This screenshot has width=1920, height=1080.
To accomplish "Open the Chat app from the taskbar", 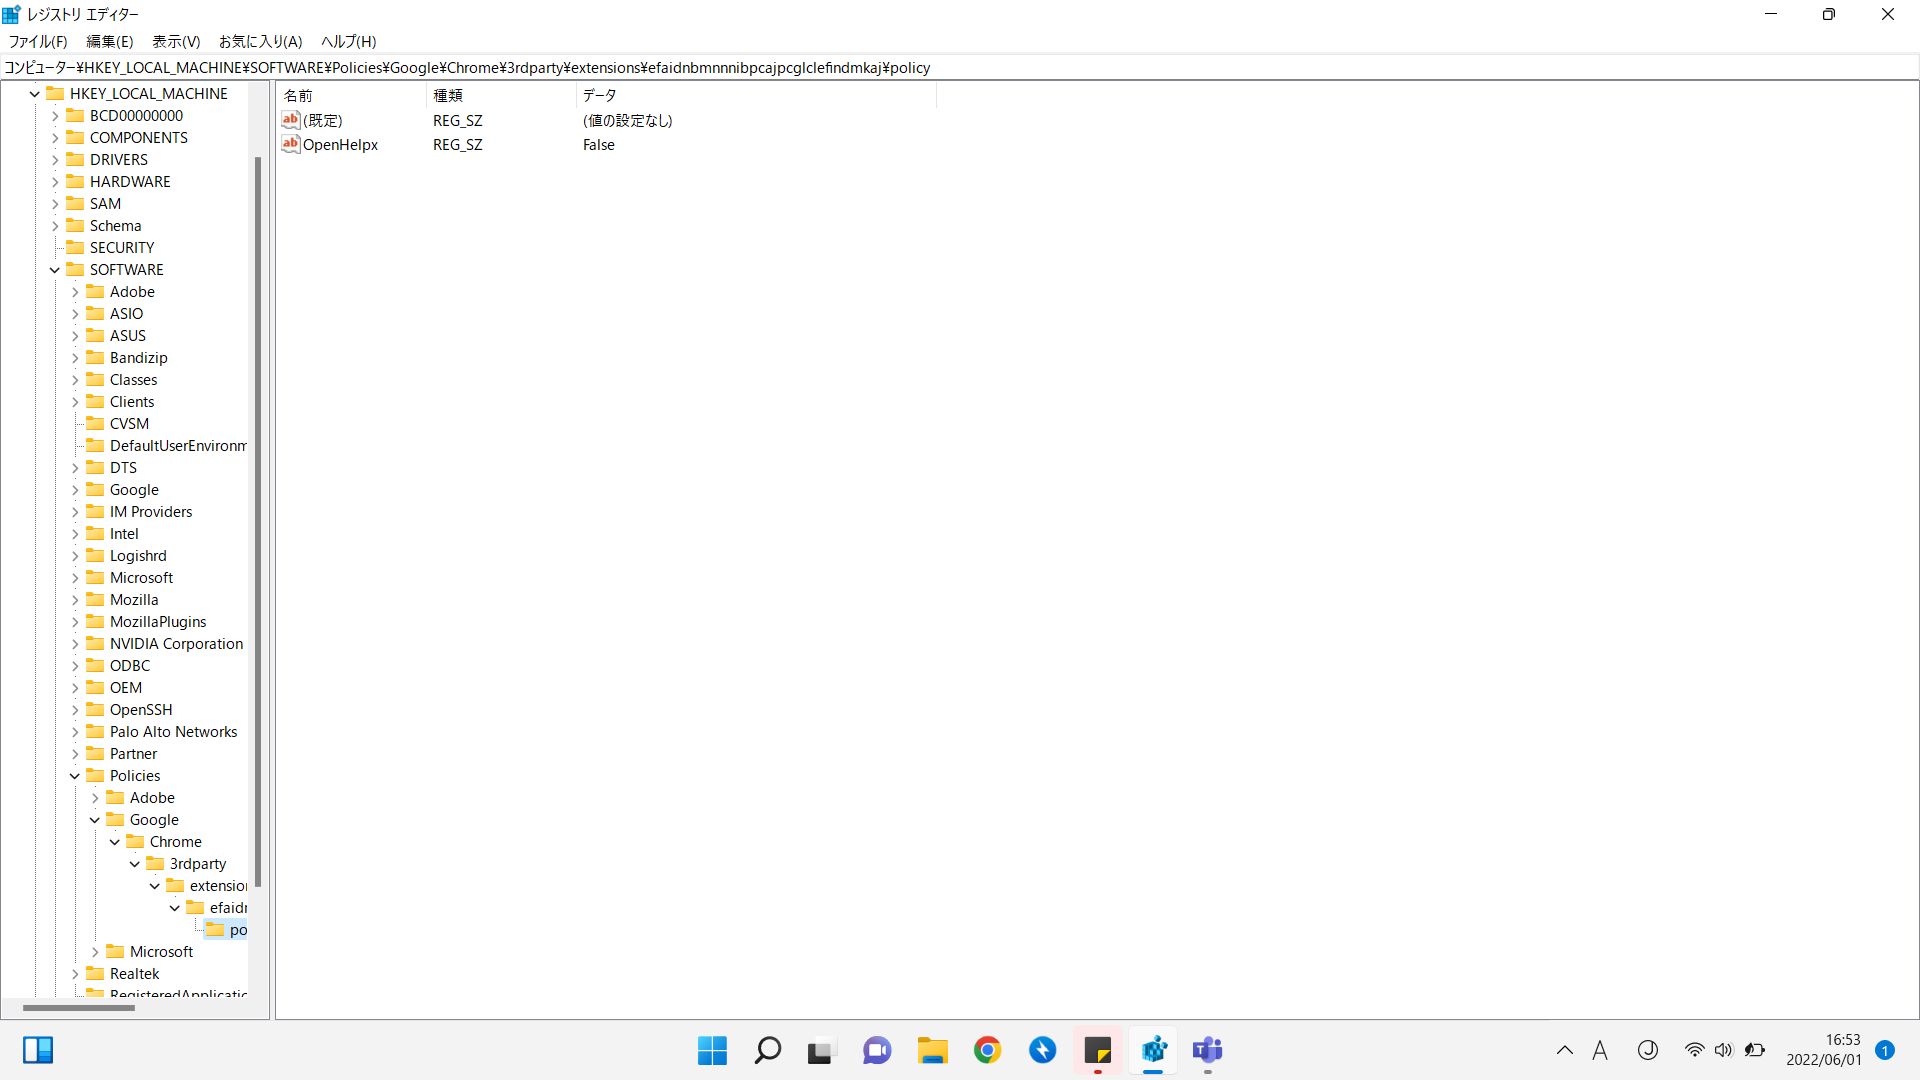I will tap(876, 1051).
